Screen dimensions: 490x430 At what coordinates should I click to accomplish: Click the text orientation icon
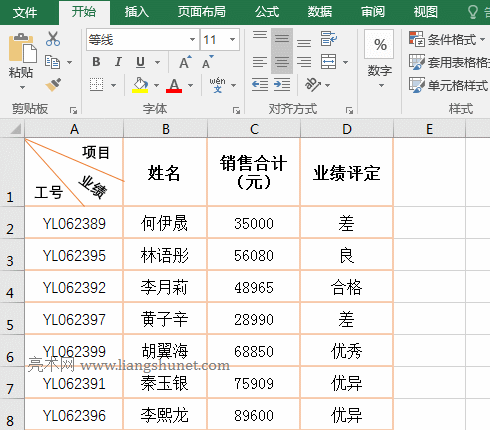pyautogui.click(x=313, y=85)
